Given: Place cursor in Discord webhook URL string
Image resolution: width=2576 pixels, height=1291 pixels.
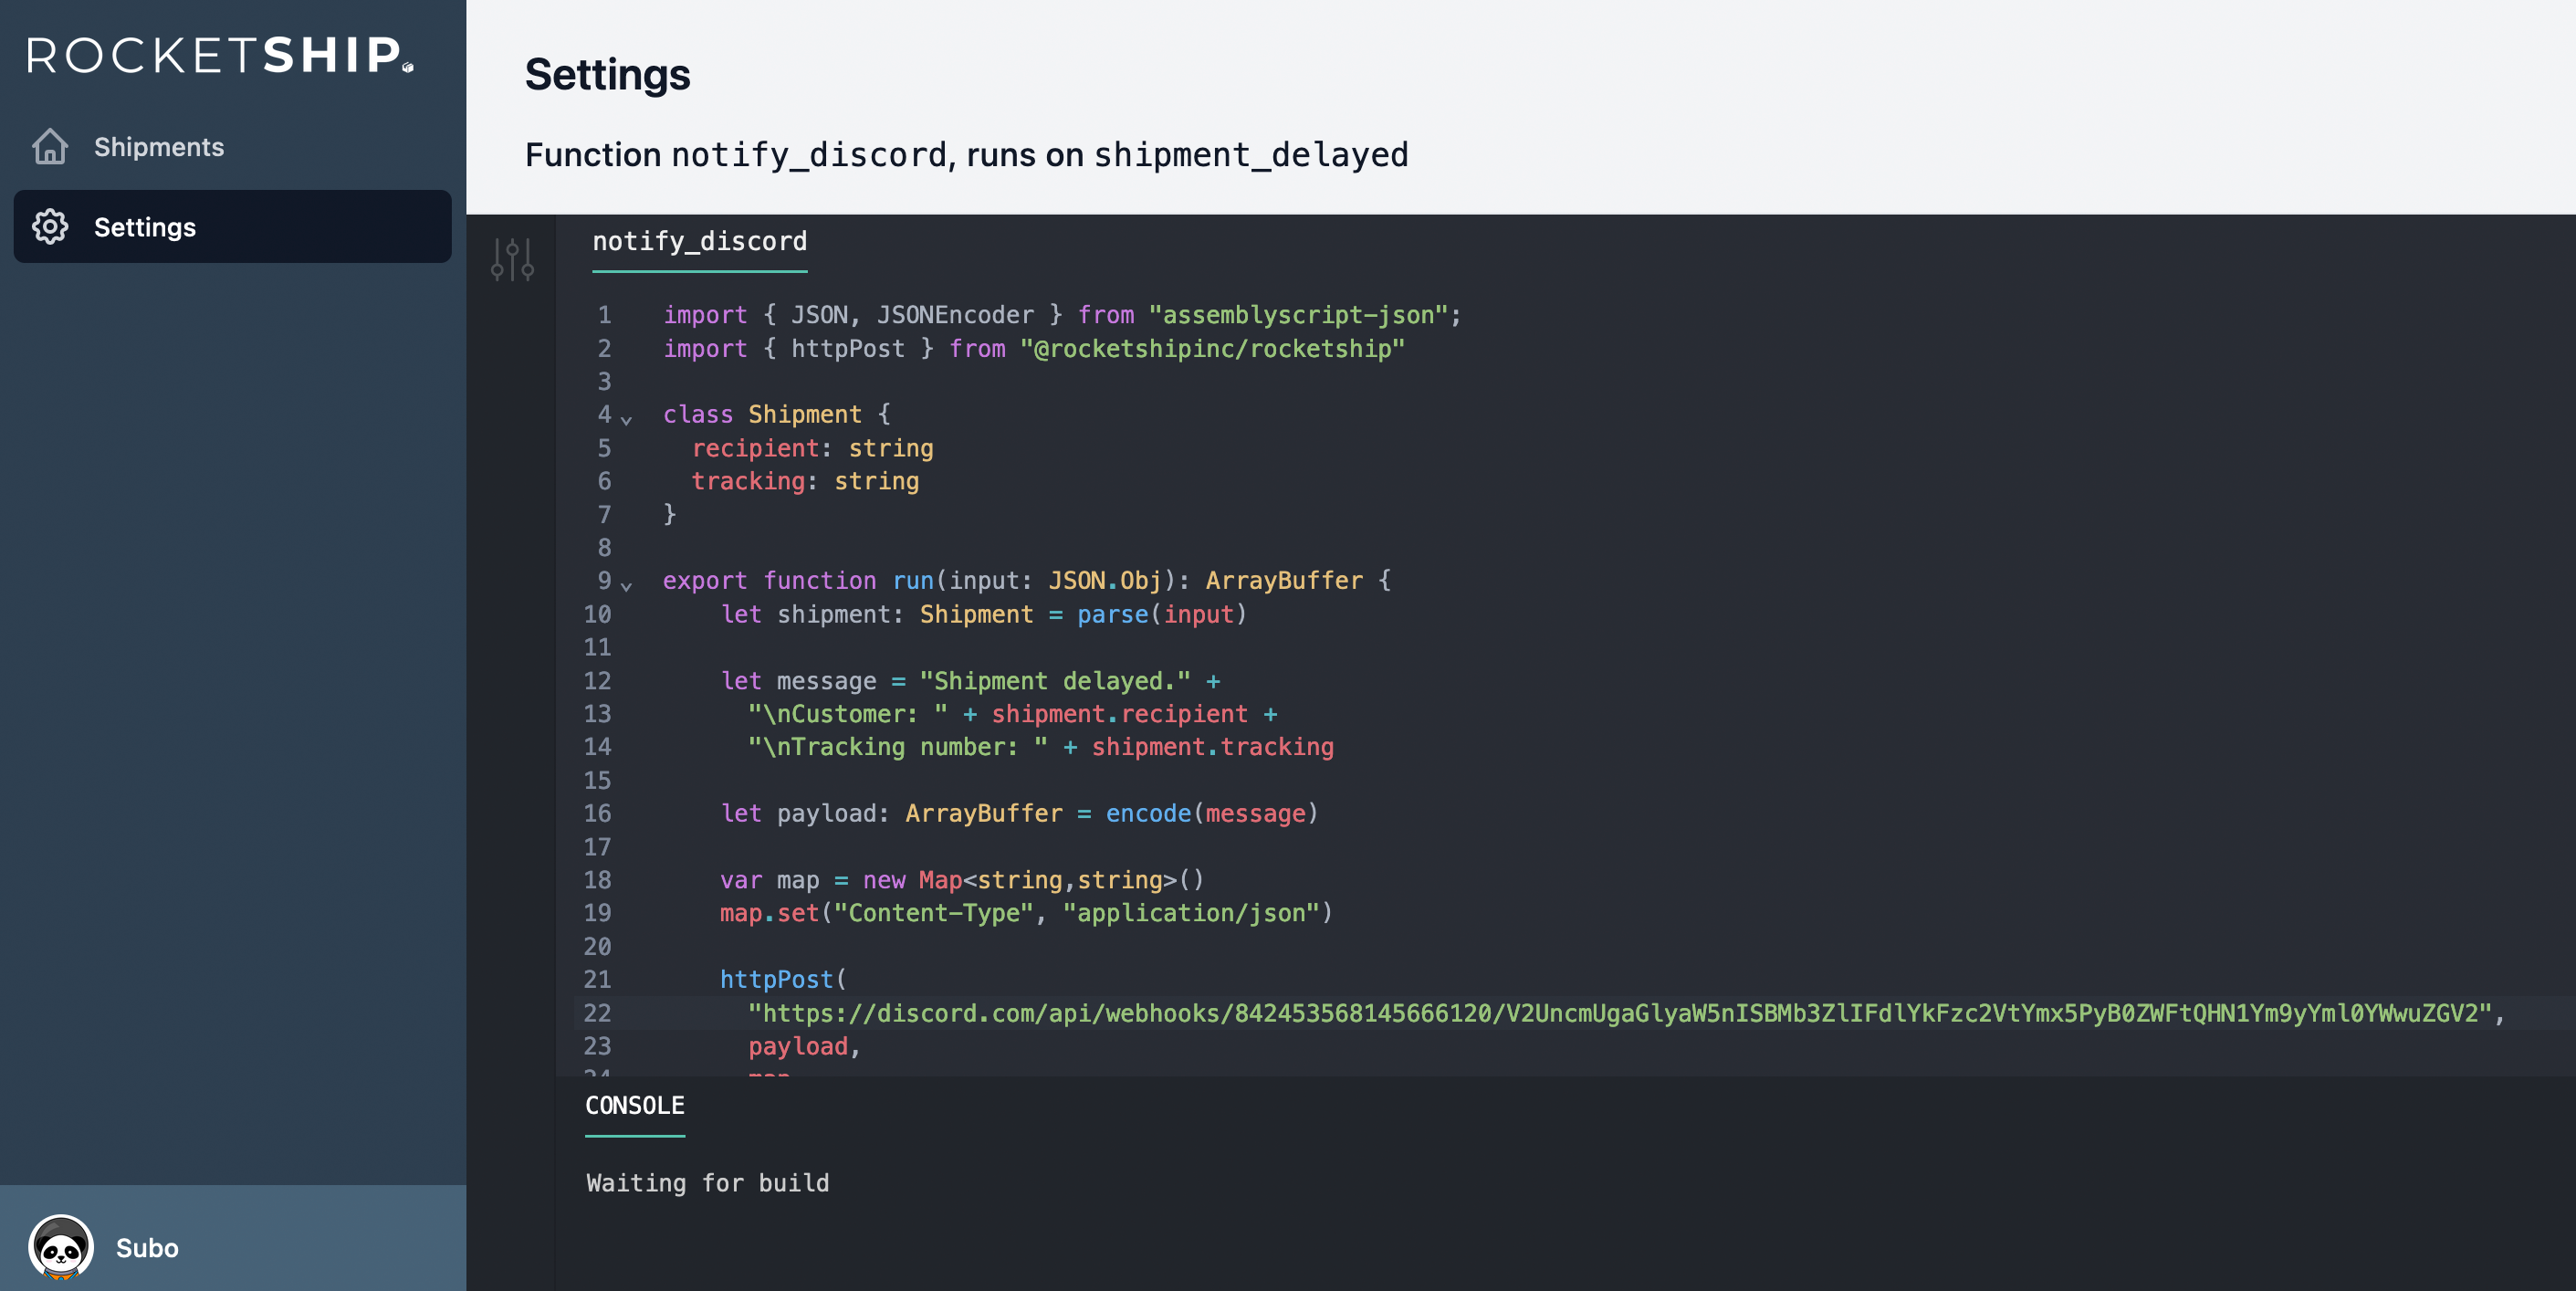Looking at the screenshot, I should 1620,1013.
